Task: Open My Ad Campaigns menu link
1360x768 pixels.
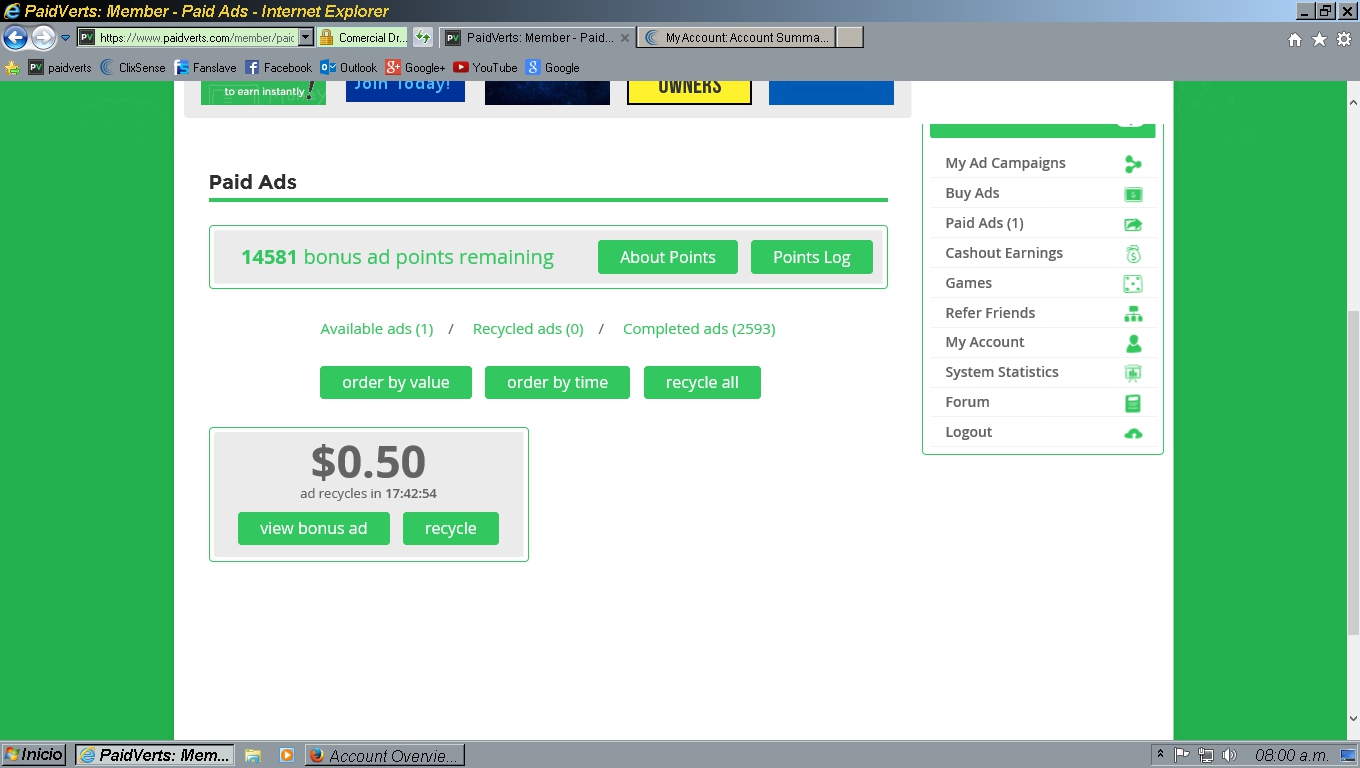Action: (1005, 163)
